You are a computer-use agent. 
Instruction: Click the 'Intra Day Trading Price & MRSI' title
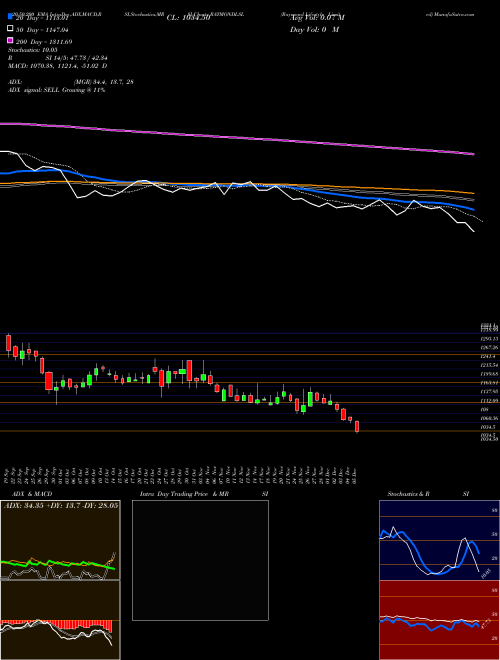click(x=204, y=494)
